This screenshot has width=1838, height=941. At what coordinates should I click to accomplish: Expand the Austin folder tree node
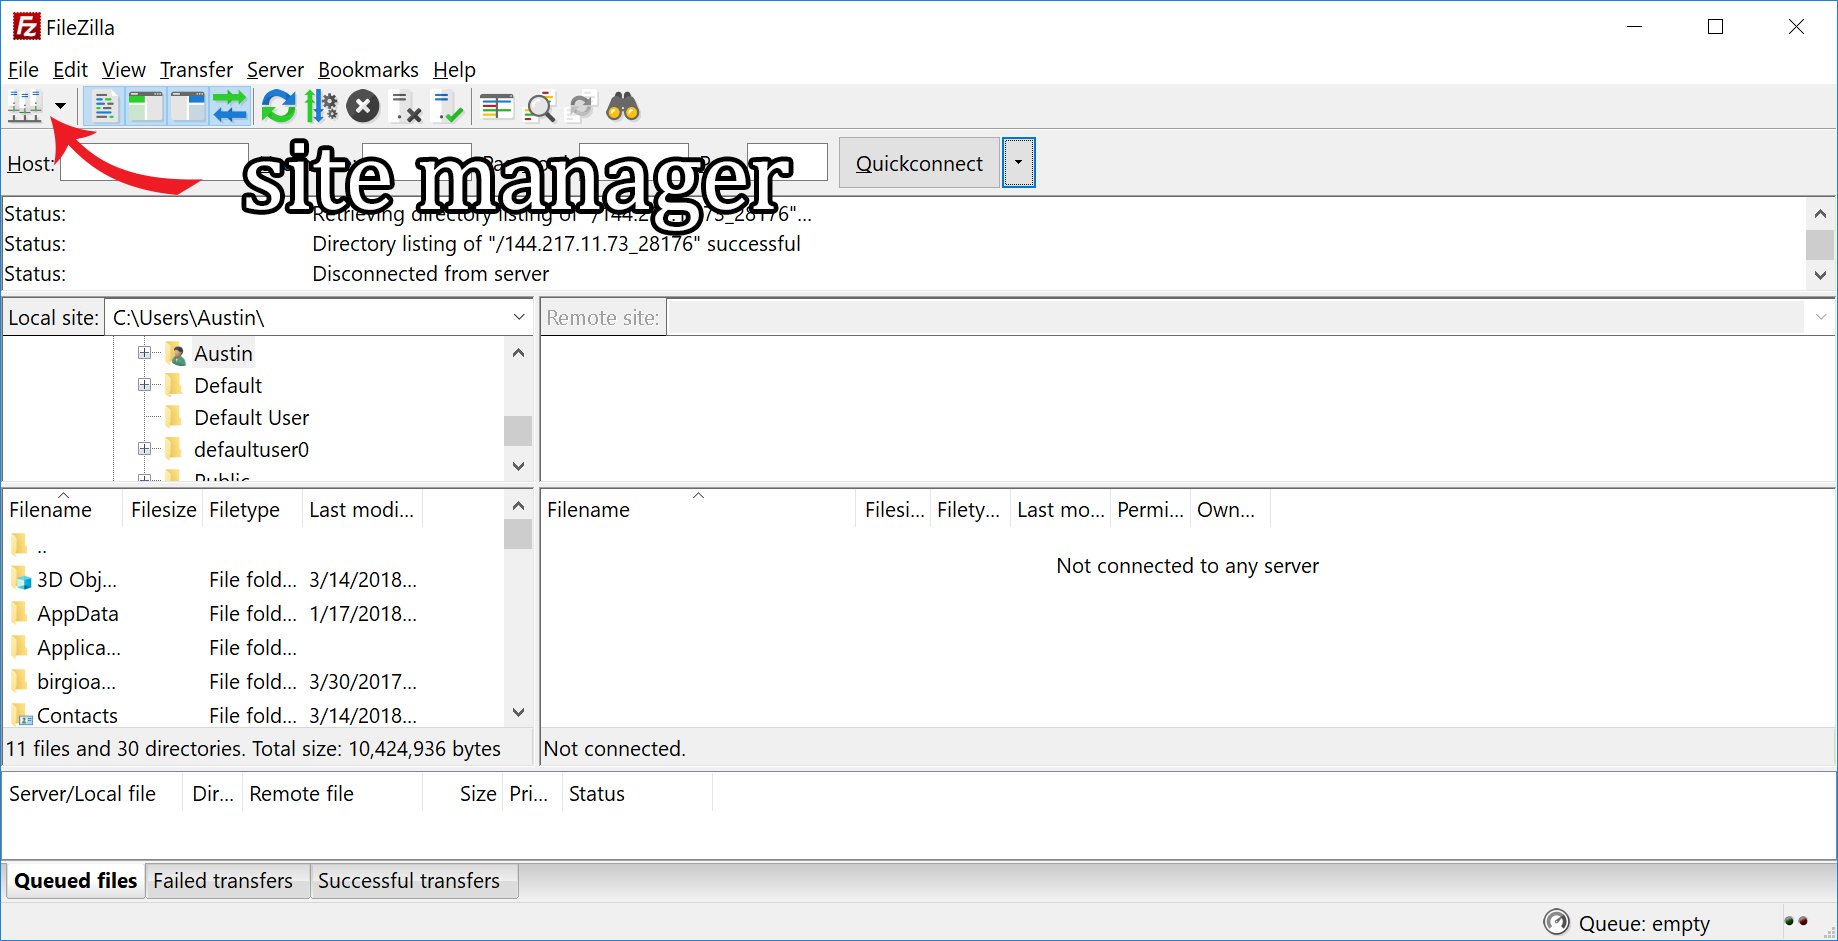click(144, 353)
